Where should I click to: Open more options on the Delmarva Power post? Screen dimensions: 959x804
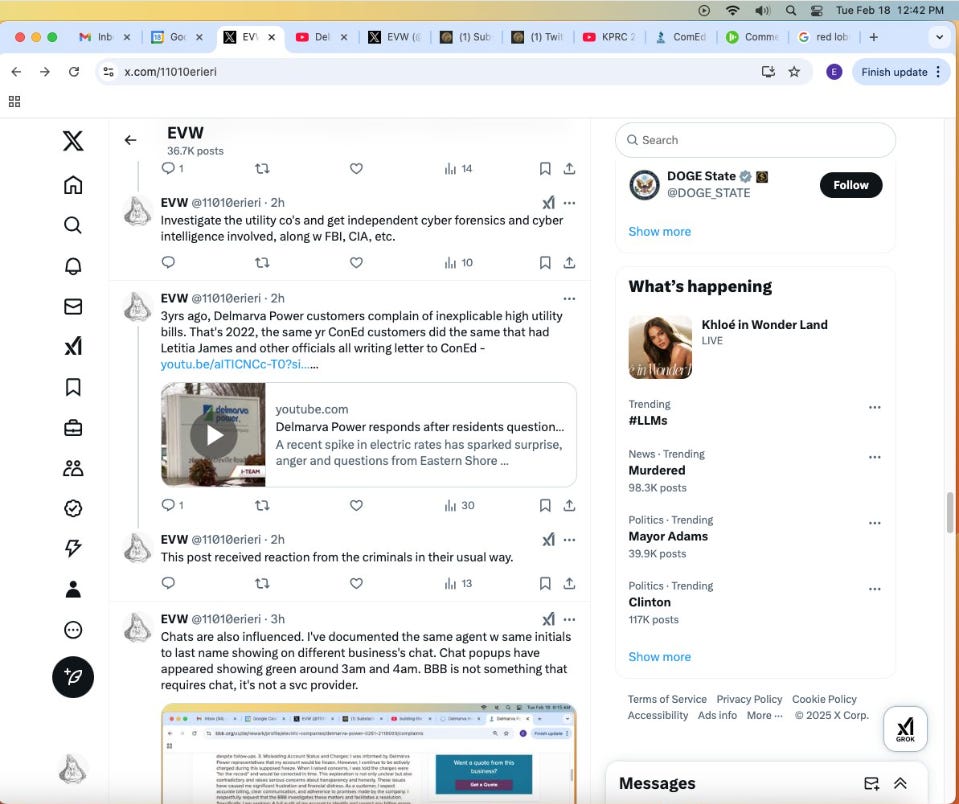[x=569, y=298]
